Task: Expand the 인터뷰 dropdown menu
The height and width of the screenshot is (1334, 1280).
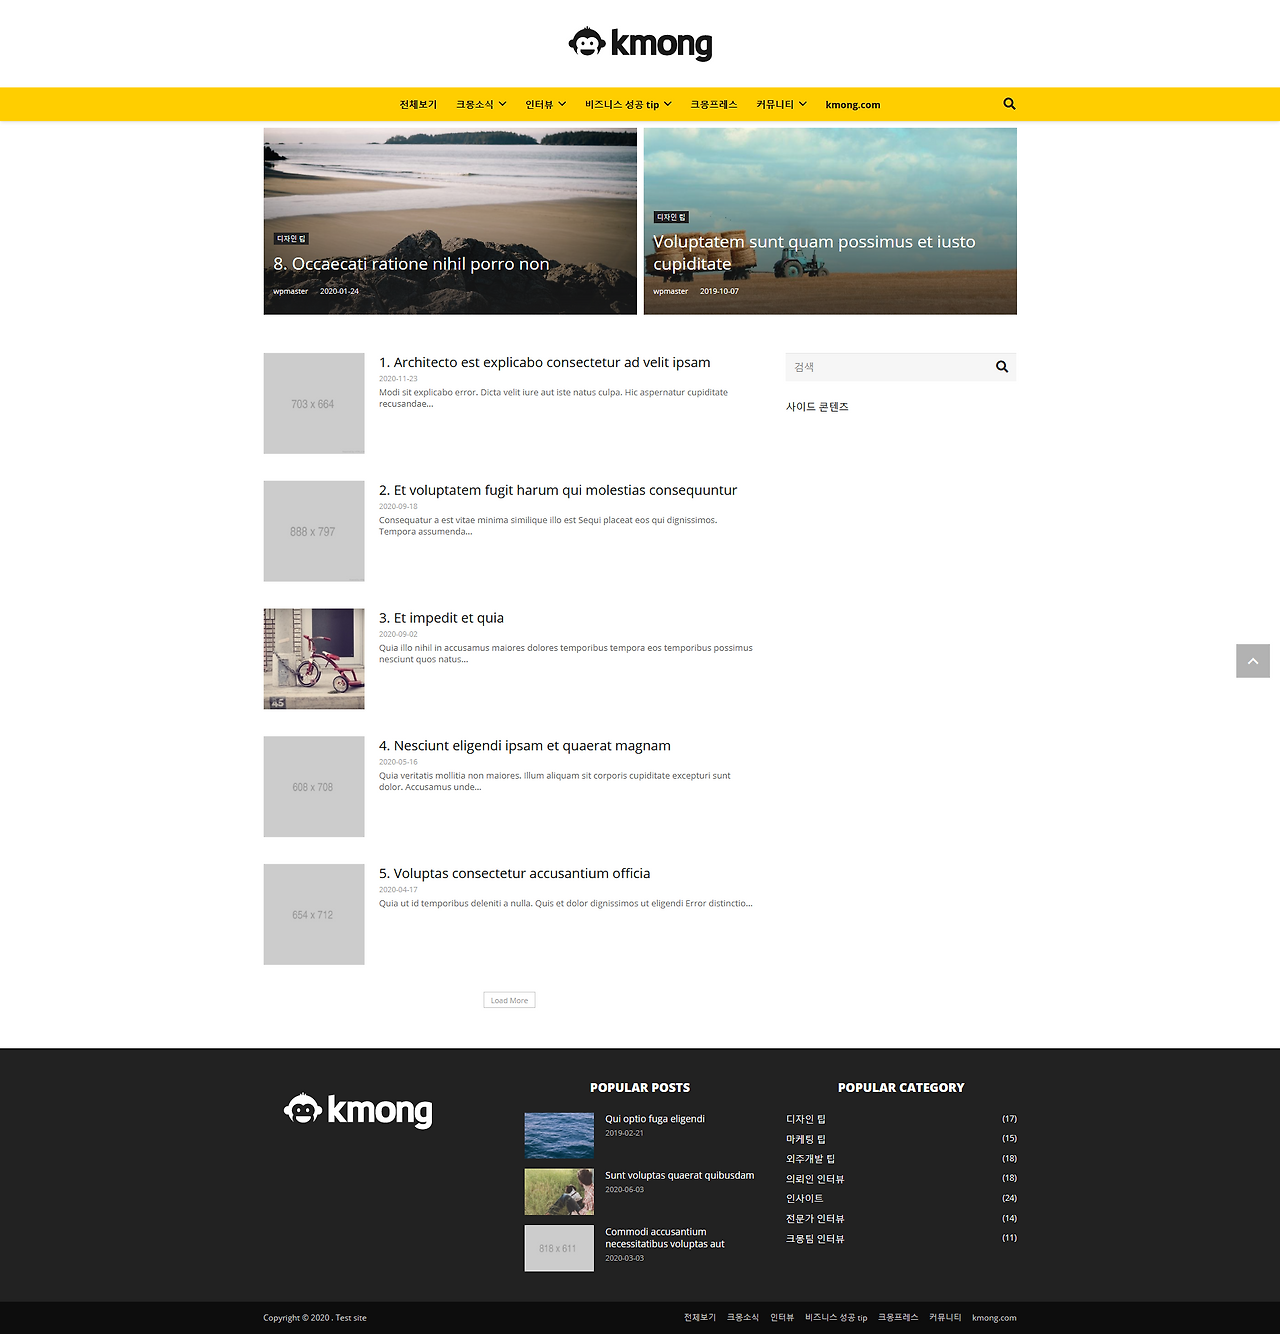Action: coord(539,103)
